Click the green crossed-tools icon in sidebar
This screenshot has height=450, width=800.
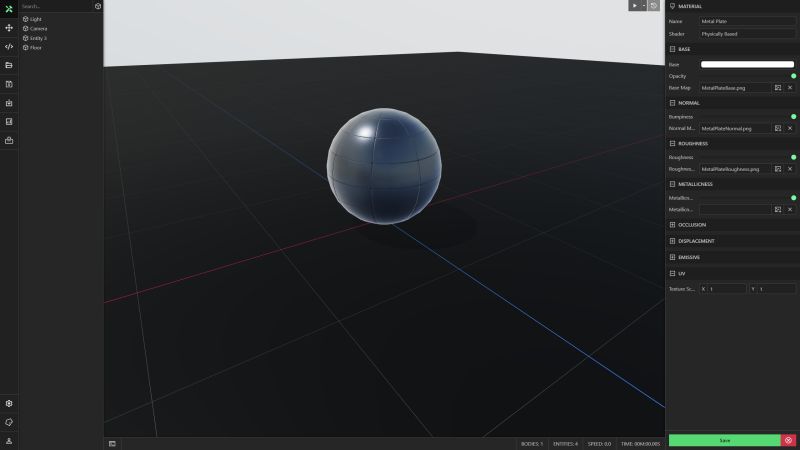point(9,9)
